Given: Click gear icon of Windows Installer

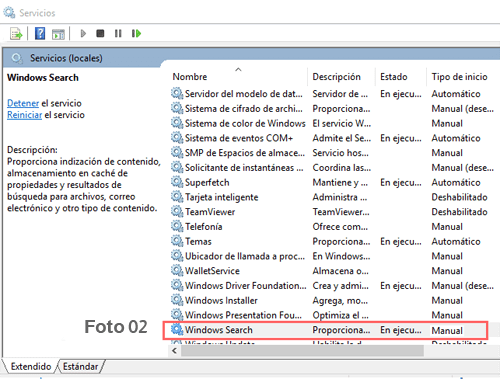Looking at the screenshot, I should pyautogui.click(x=177, y=300).
